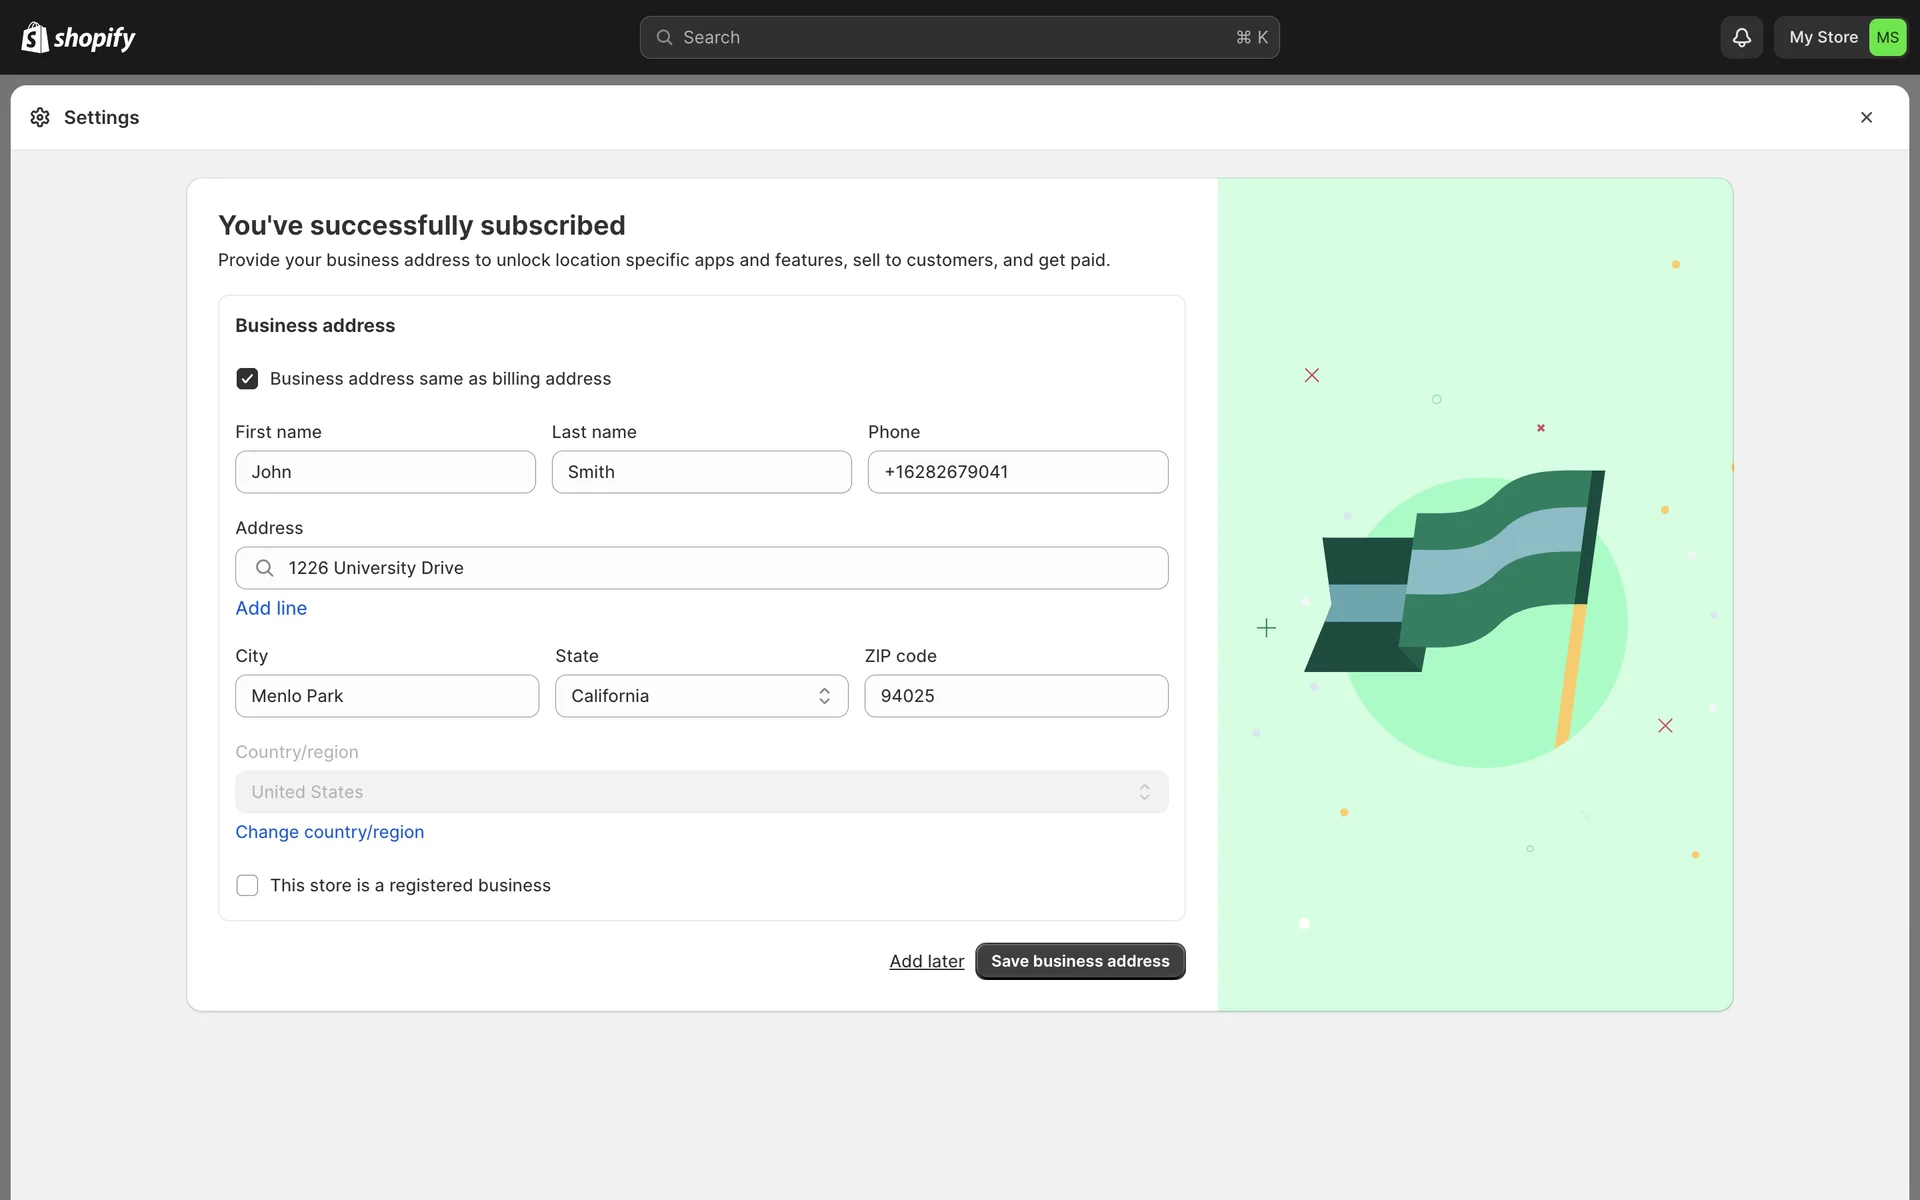This screenshot has width=1920, height=1200.
Task: Open My Store account menu
Action: click(1822, 37)
